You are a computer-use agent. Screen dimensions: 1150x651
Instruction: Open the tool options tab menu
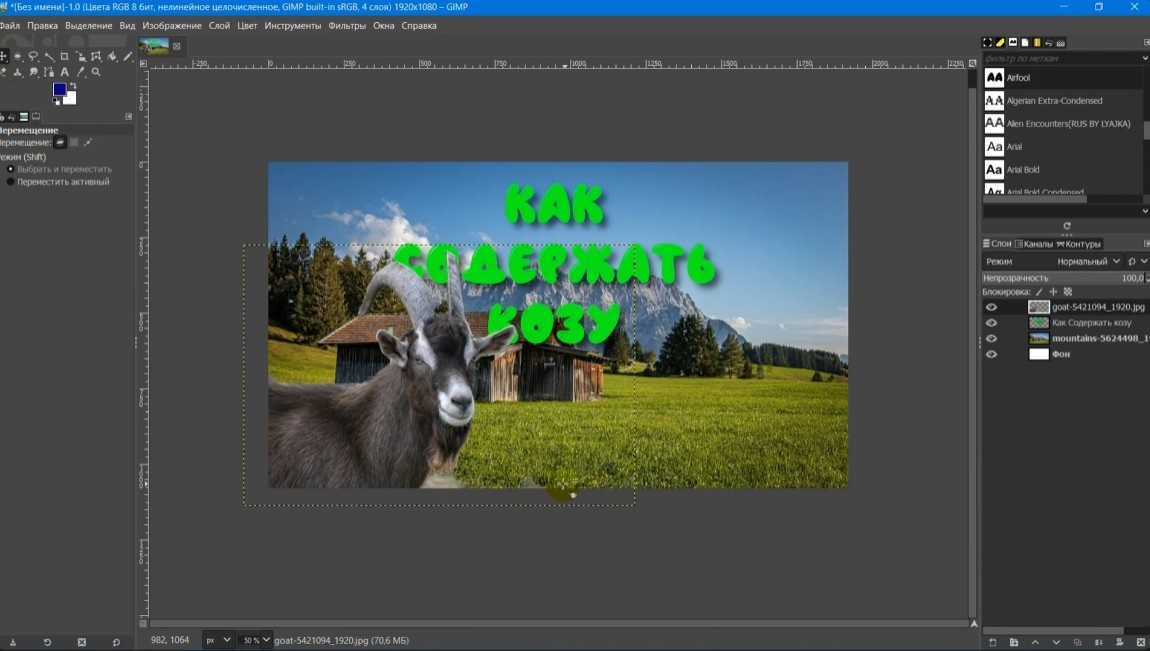128,117
